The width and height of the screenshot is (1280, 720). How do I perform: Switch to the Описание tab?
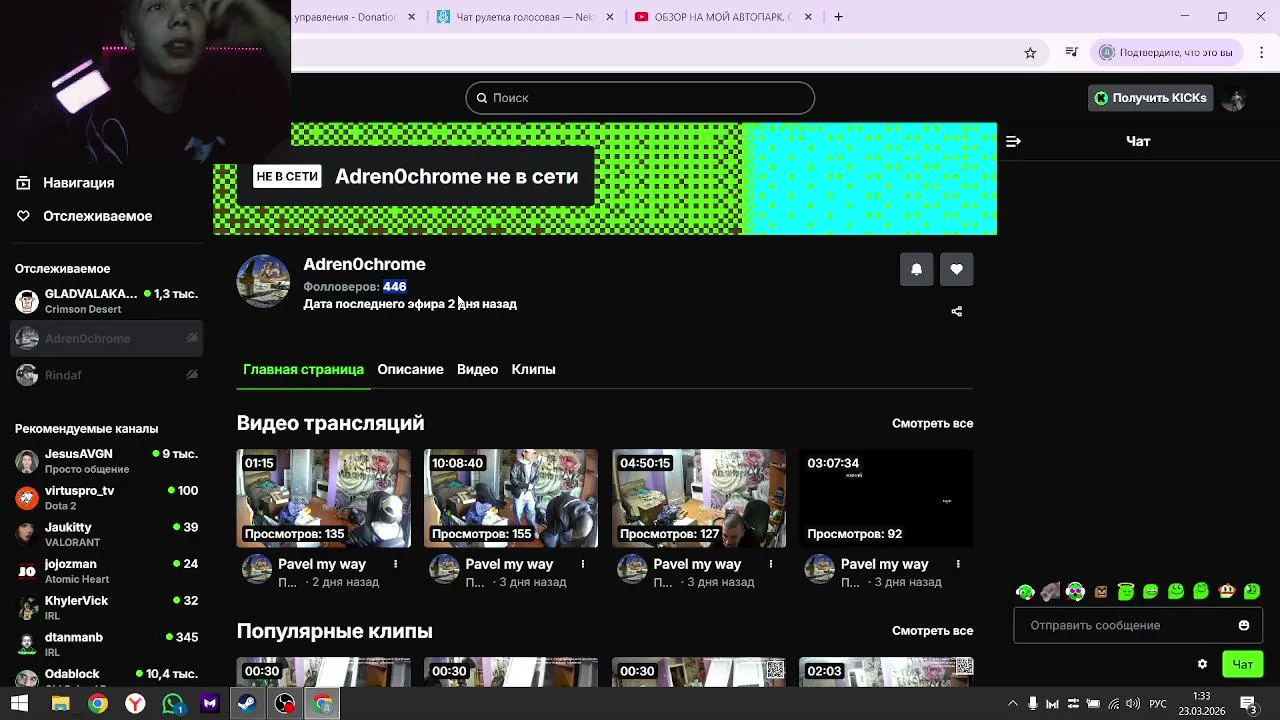pyautogui.click(x=410, y=369)
